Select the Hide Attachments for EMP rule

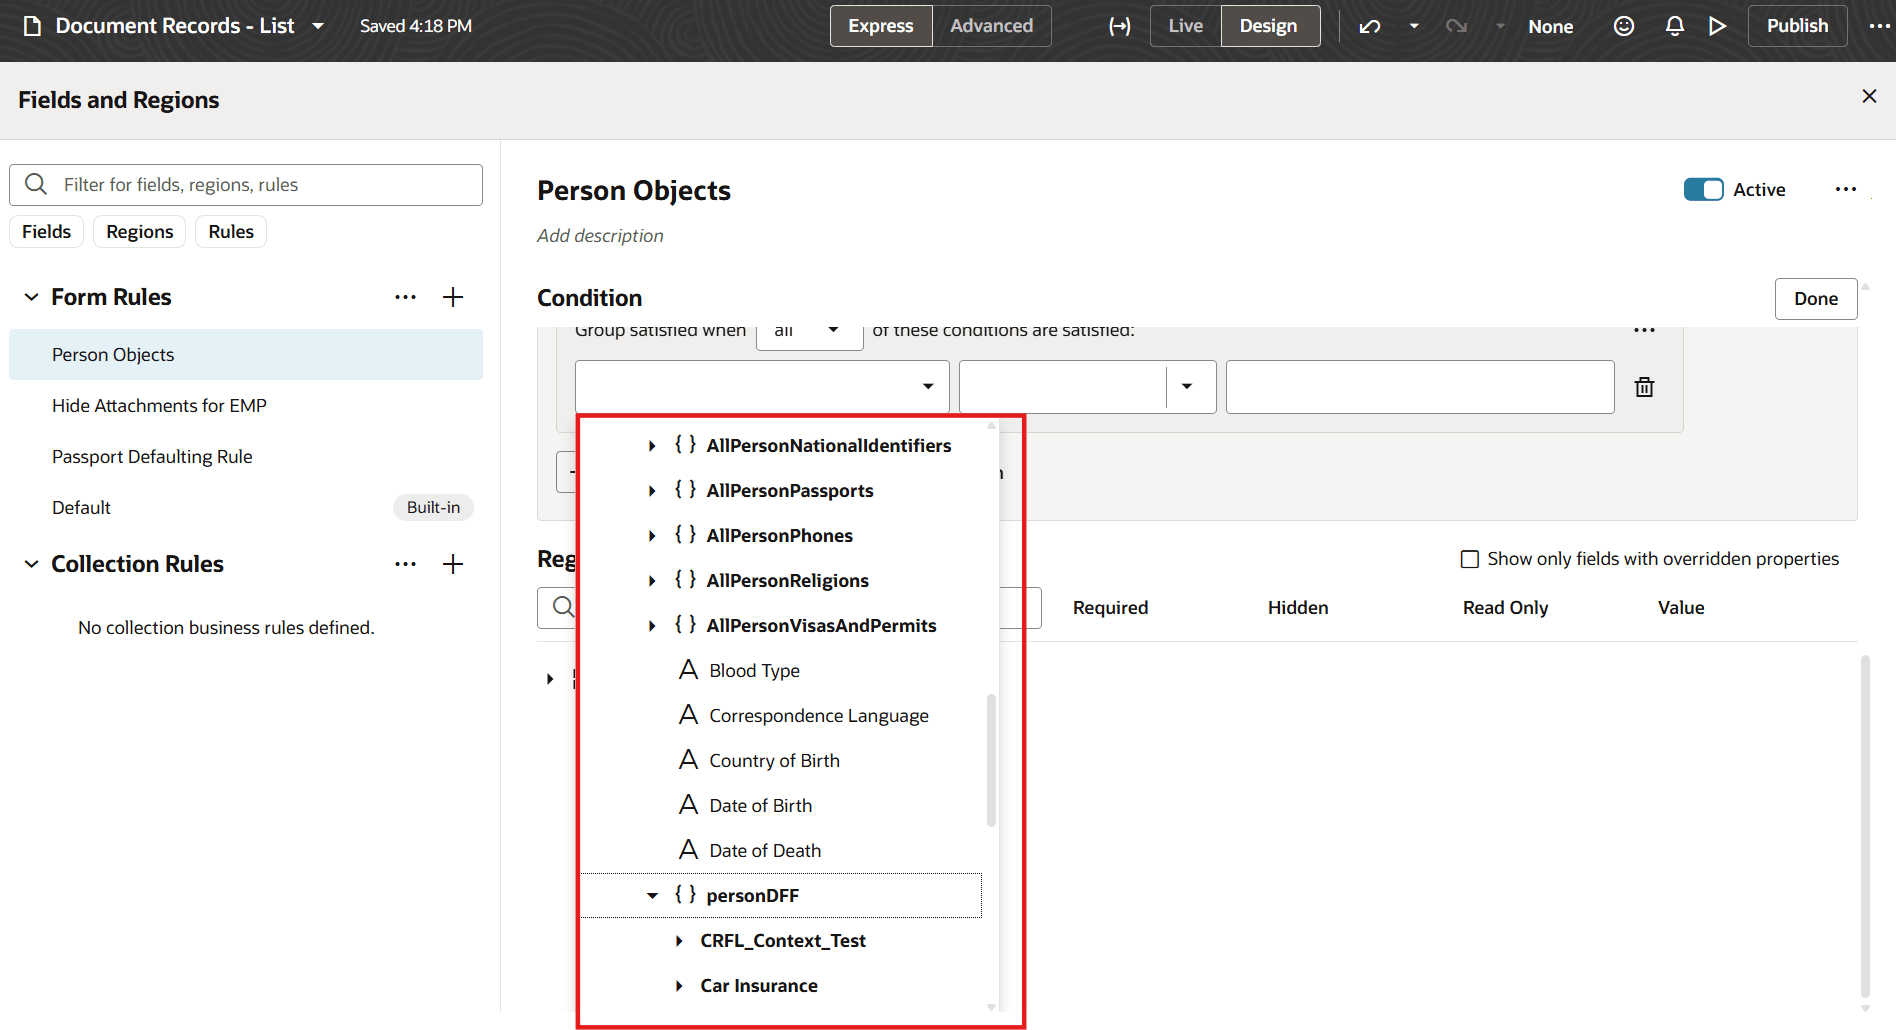click(x=246, y=406)
